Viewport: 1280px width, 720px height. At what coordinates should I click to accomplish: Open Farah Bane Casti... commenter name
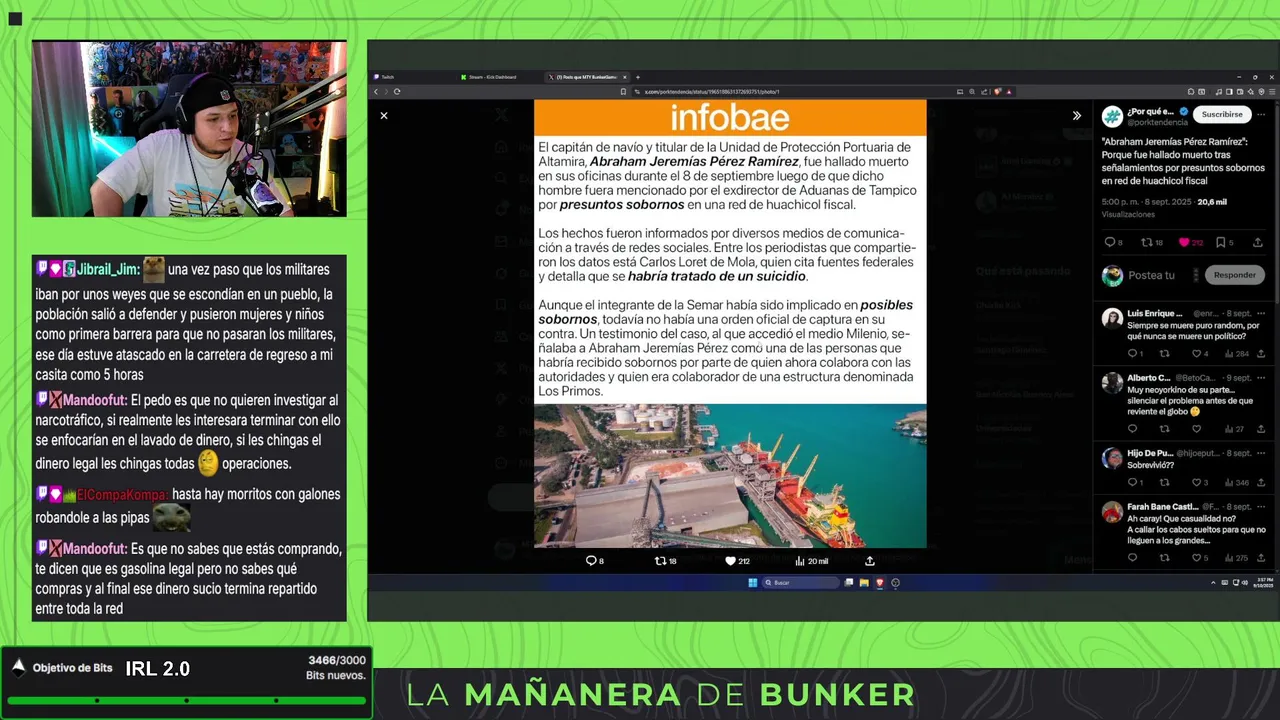pyautogui.click(x=1162, y=507)
